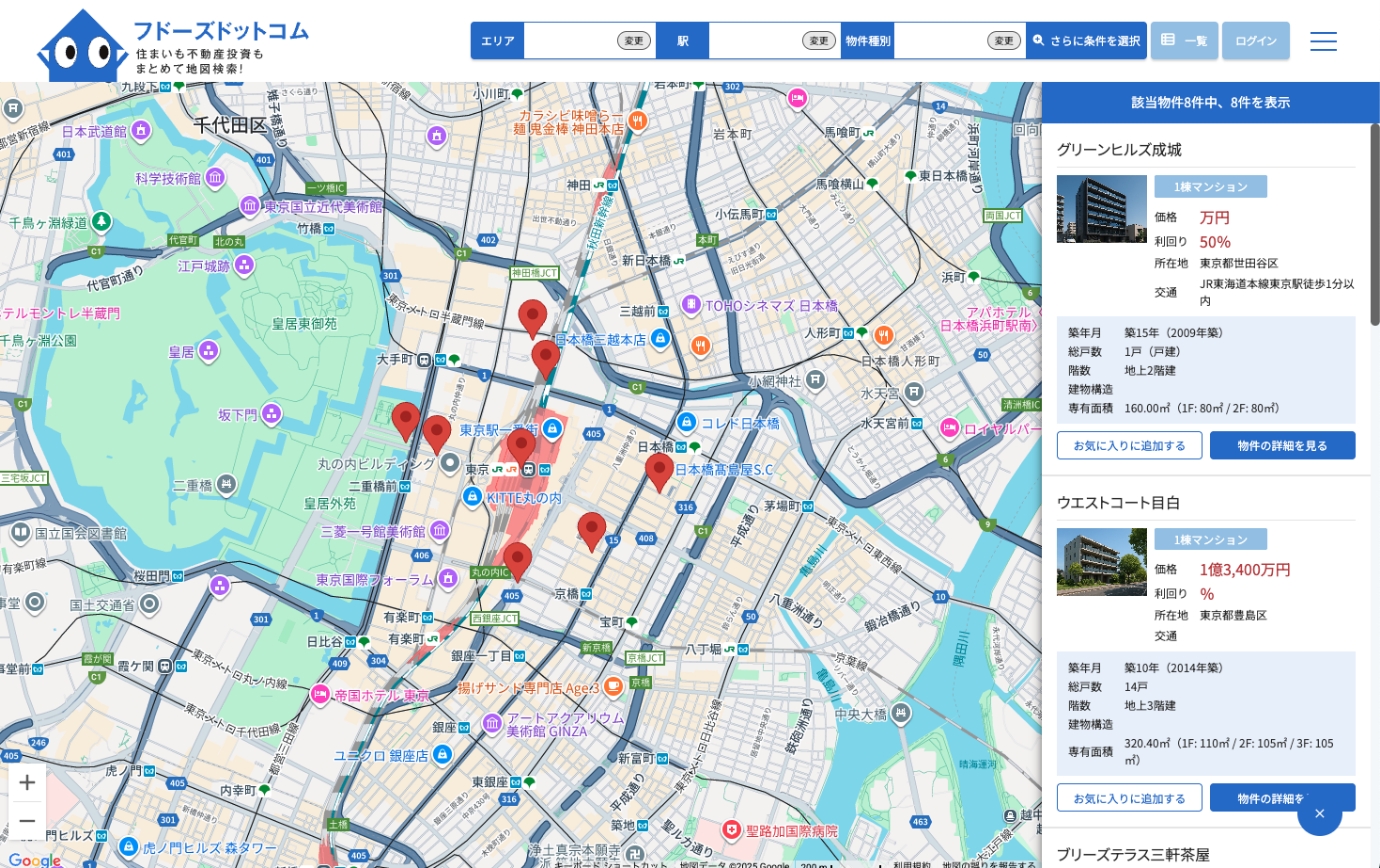Zoom out the map with minus button

tap(27, 821)
